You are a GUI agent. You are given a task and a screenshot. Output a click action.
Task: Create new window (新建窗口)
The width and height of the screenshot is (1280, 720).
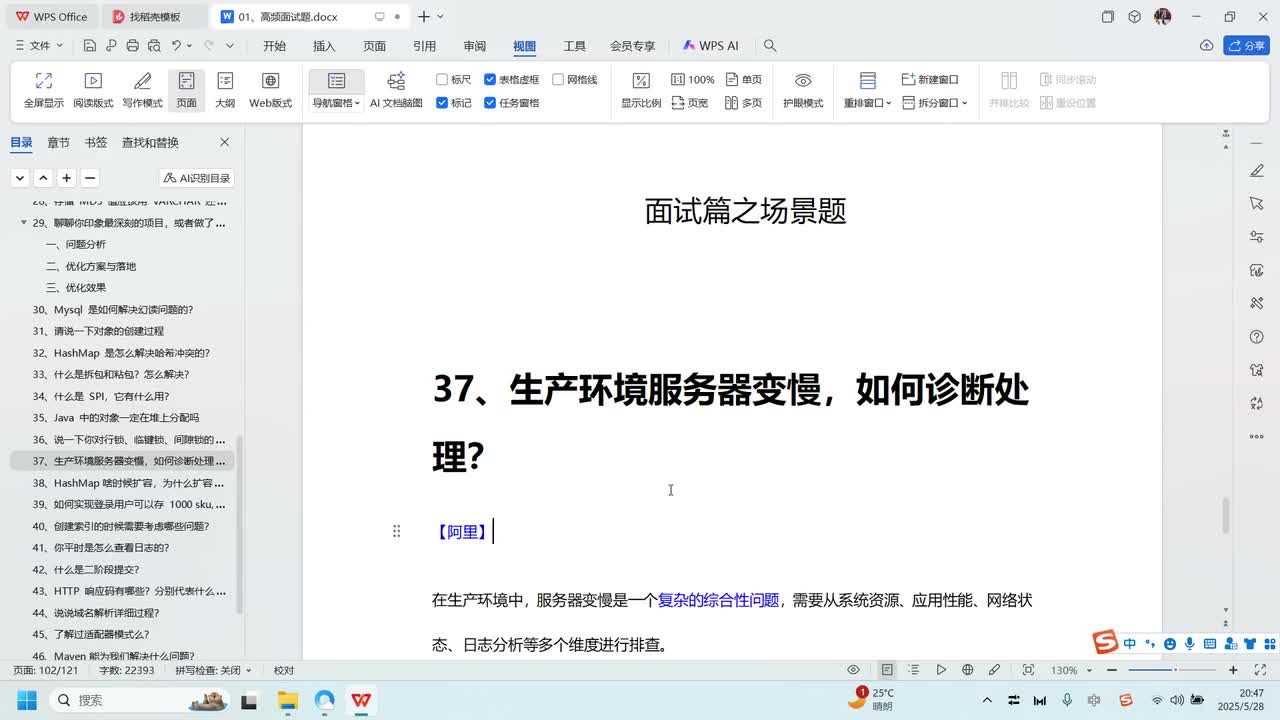click(x=930, y=79)
